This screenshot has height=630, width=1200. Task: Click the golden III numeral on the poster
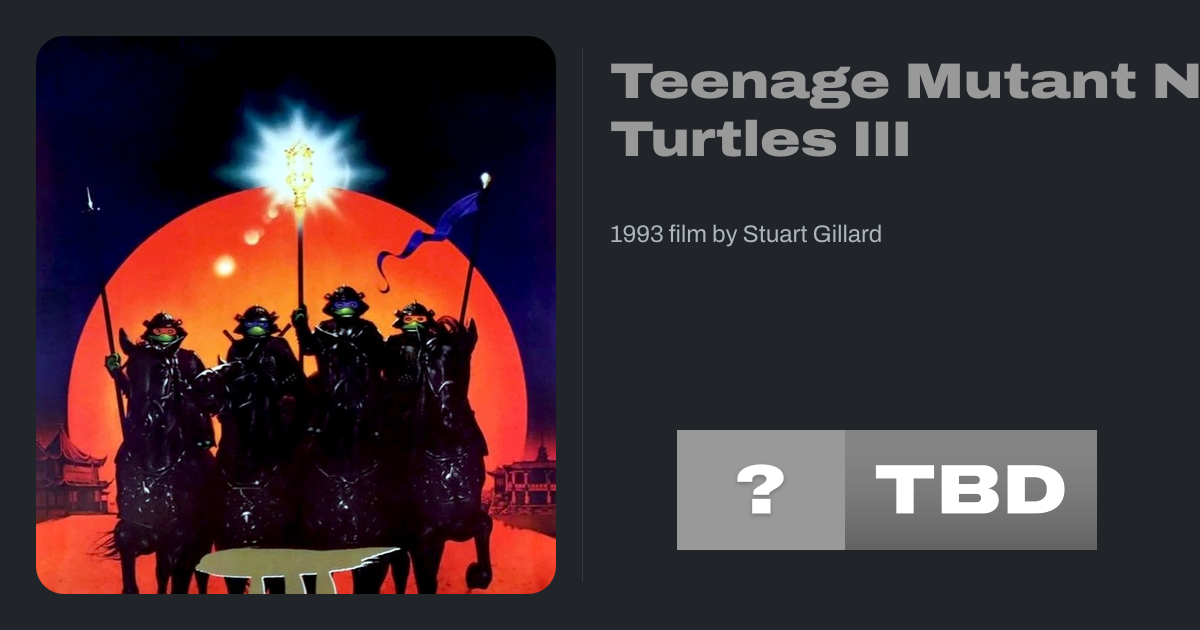[295, 570]
